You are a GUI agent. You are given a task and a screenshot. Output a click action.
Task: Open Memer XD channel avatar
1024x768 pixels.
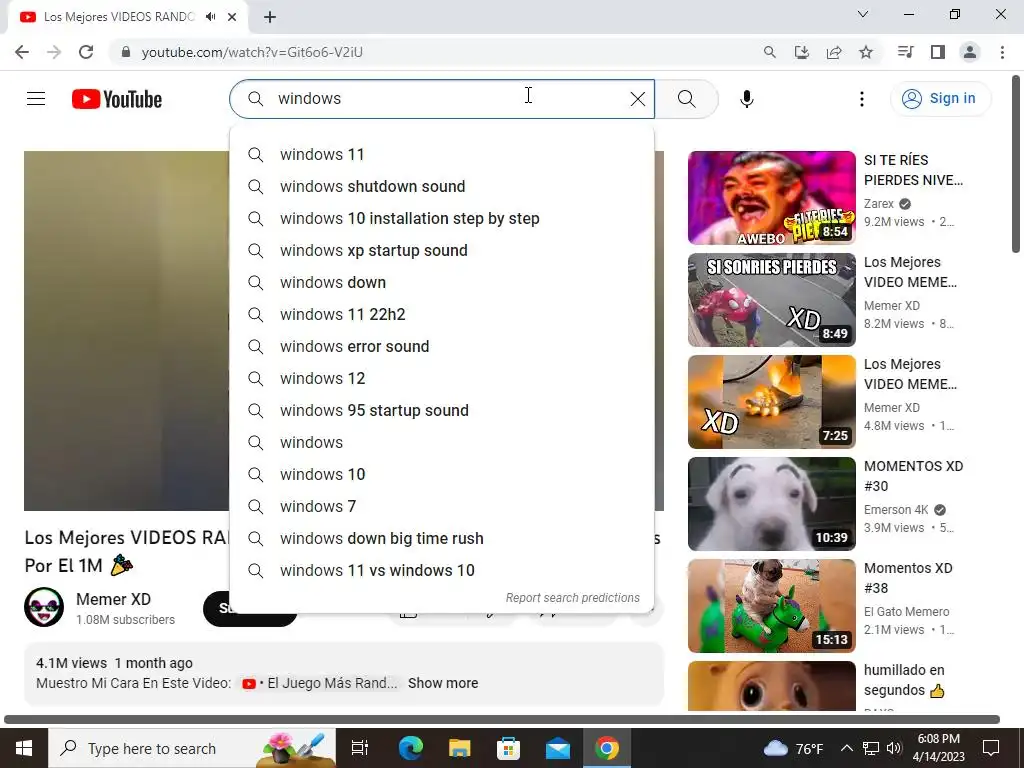pos(44,607)
